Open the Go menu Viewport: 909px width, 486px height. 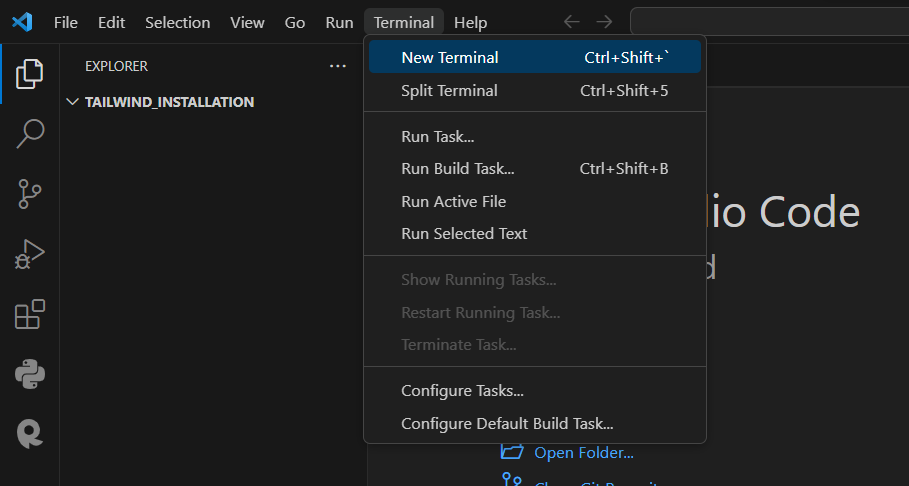(x=294, y=23)
